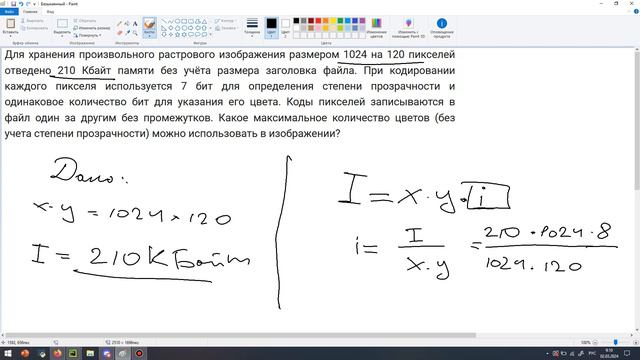Open the Windows Start menu

(8, 353)
